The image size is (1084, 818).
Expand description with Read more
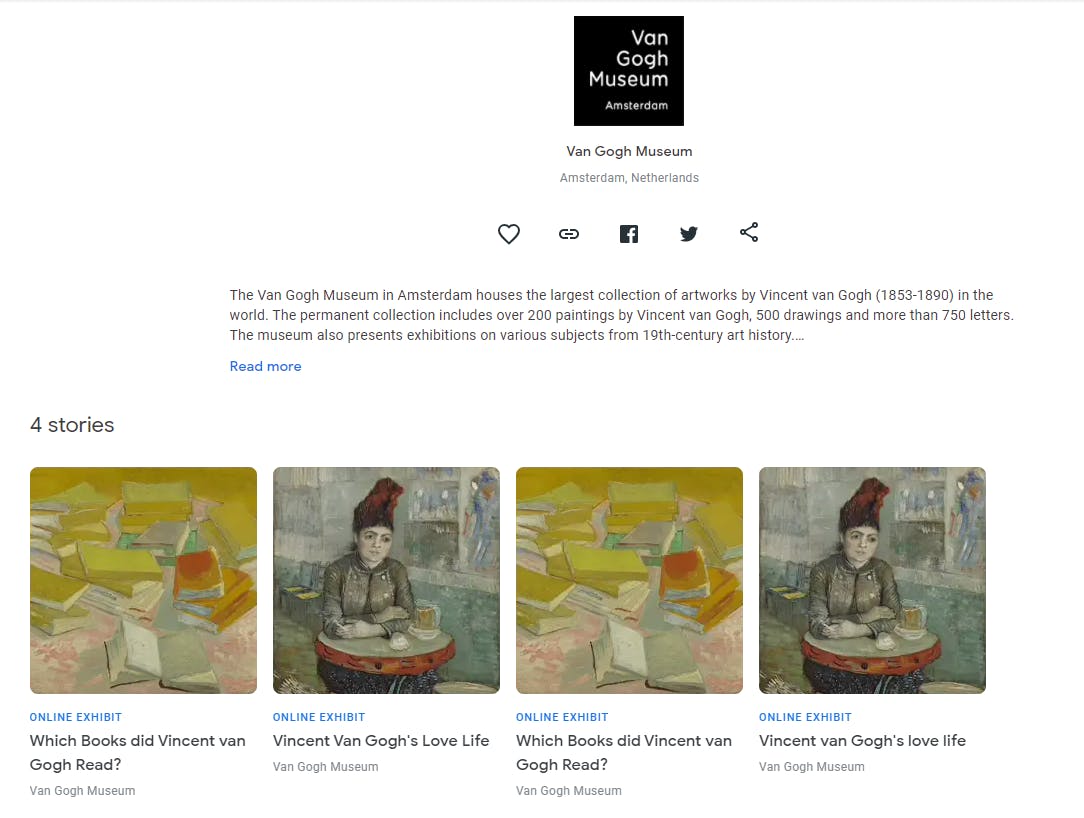coord(265,366)
